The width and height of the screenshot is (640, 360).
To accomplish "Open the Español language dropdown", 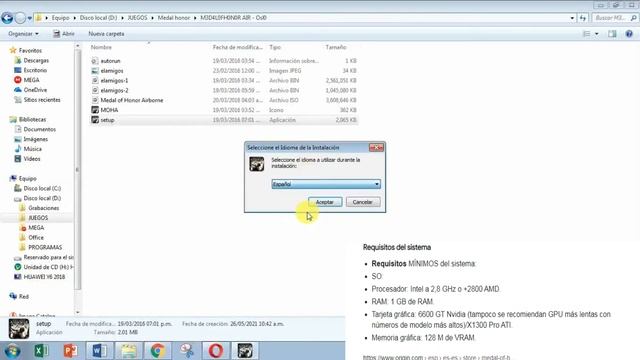I will (x=326, y=184).
